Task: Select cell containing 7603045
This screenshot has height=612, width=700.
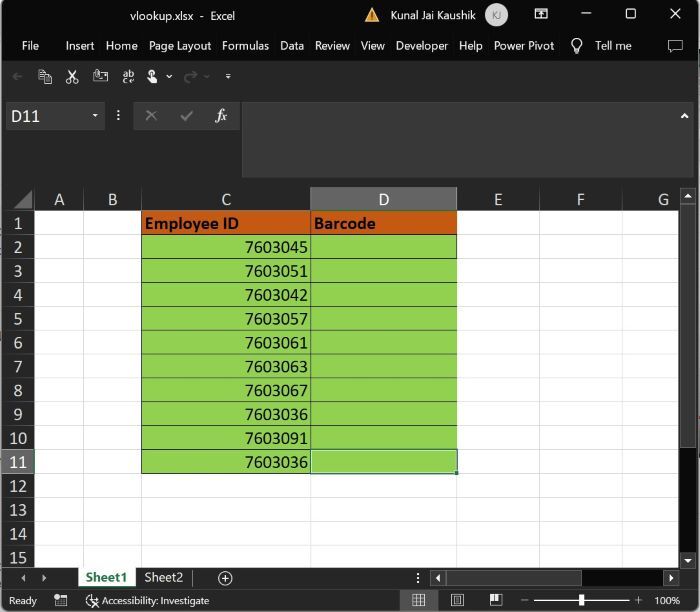Action: (x=226, y=247)
